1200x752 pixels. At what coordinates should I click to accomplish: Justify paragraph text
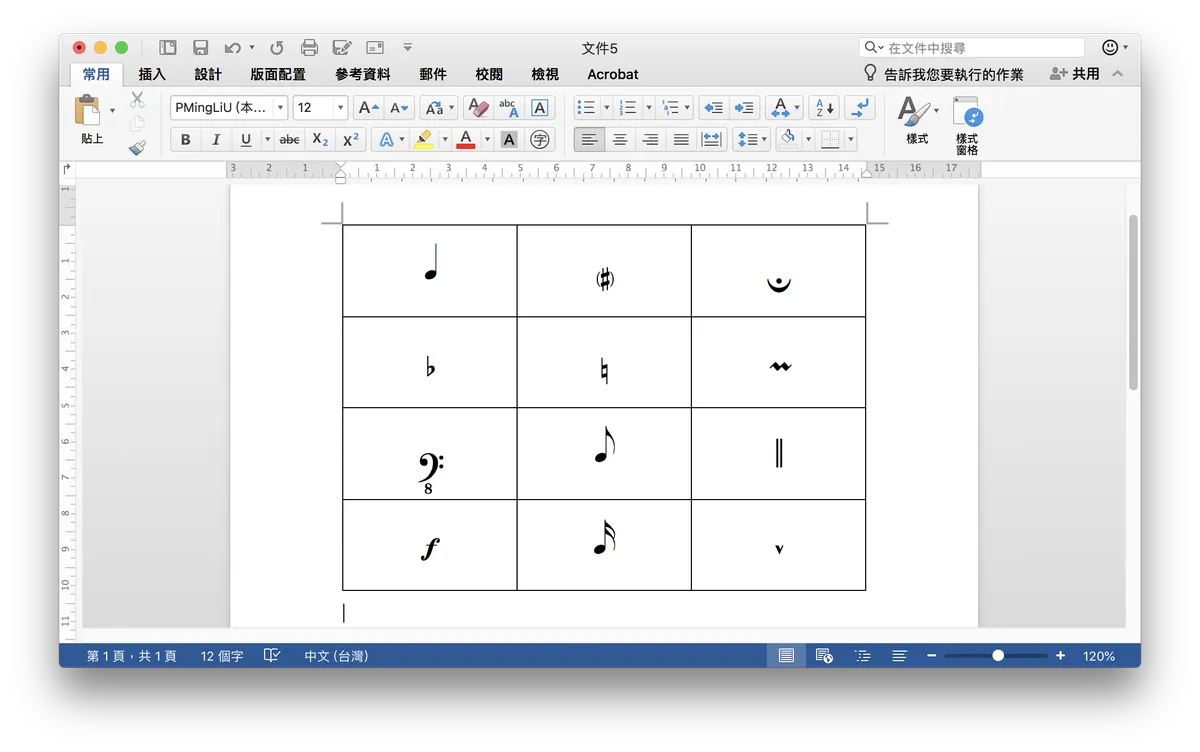coord(682,140)
